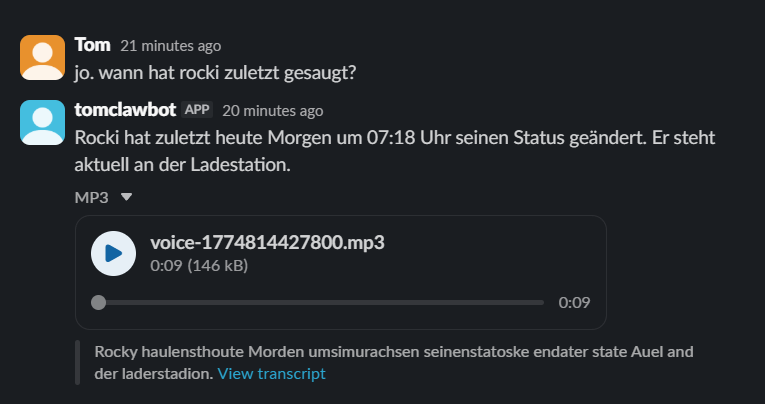The image size is (765, 404).
Task: Click Tom's orange profile avatar
Action: 42,57
